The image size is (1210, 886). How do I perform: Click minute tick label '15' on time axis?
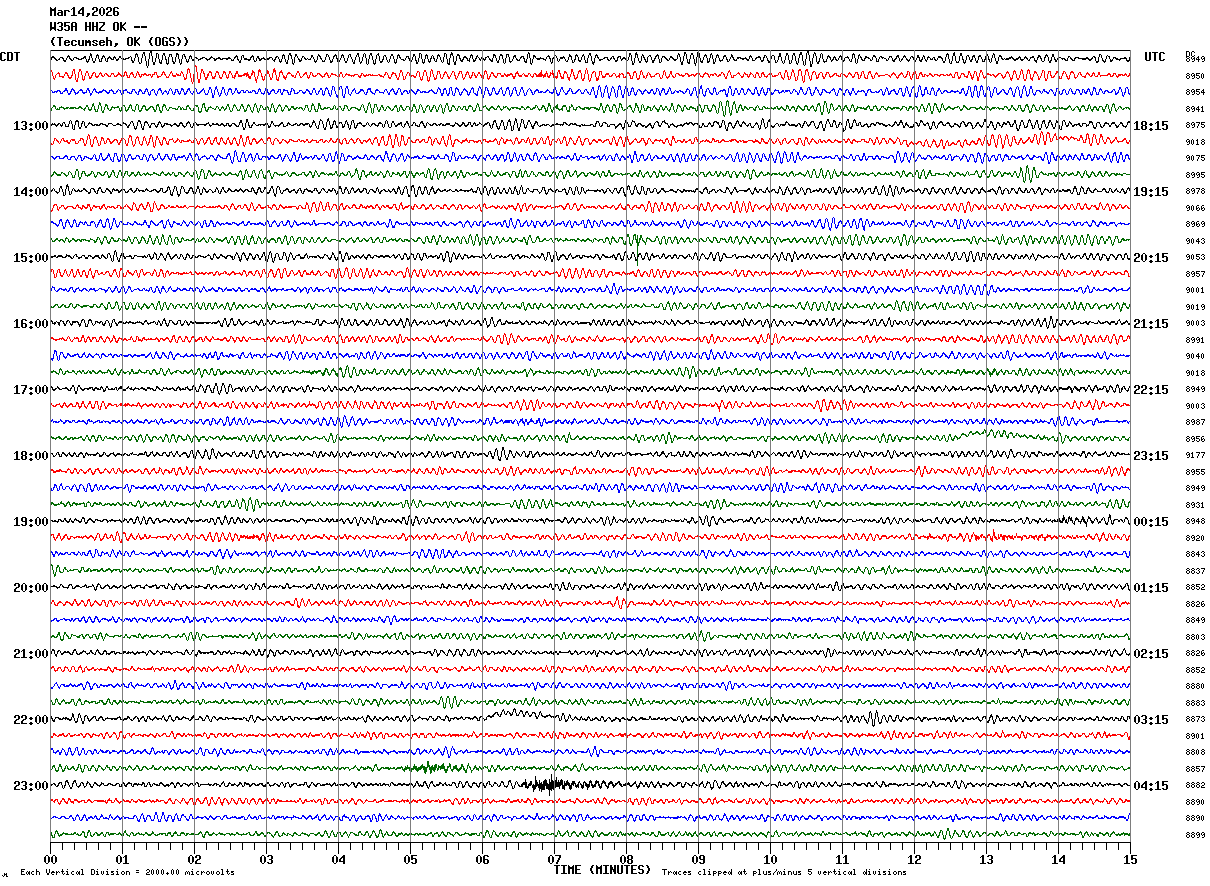[1130, 859]
